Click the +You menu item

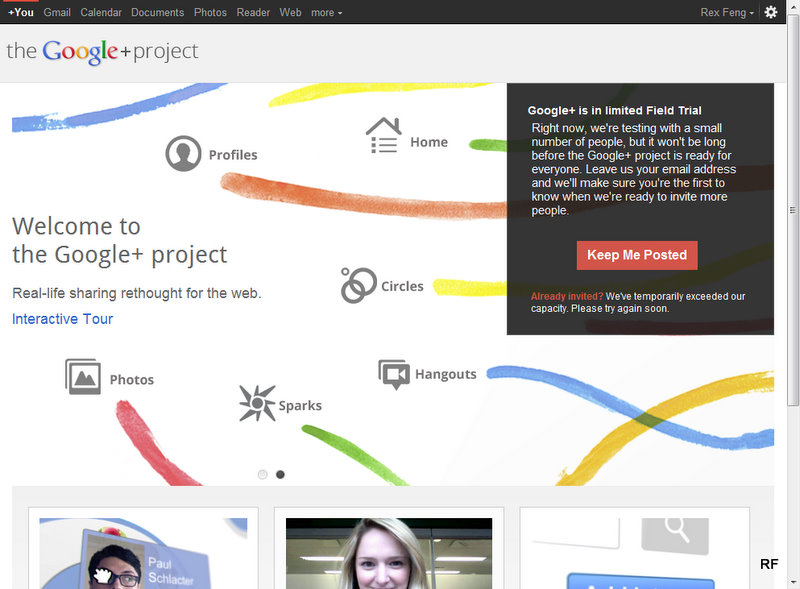[19, 12]
